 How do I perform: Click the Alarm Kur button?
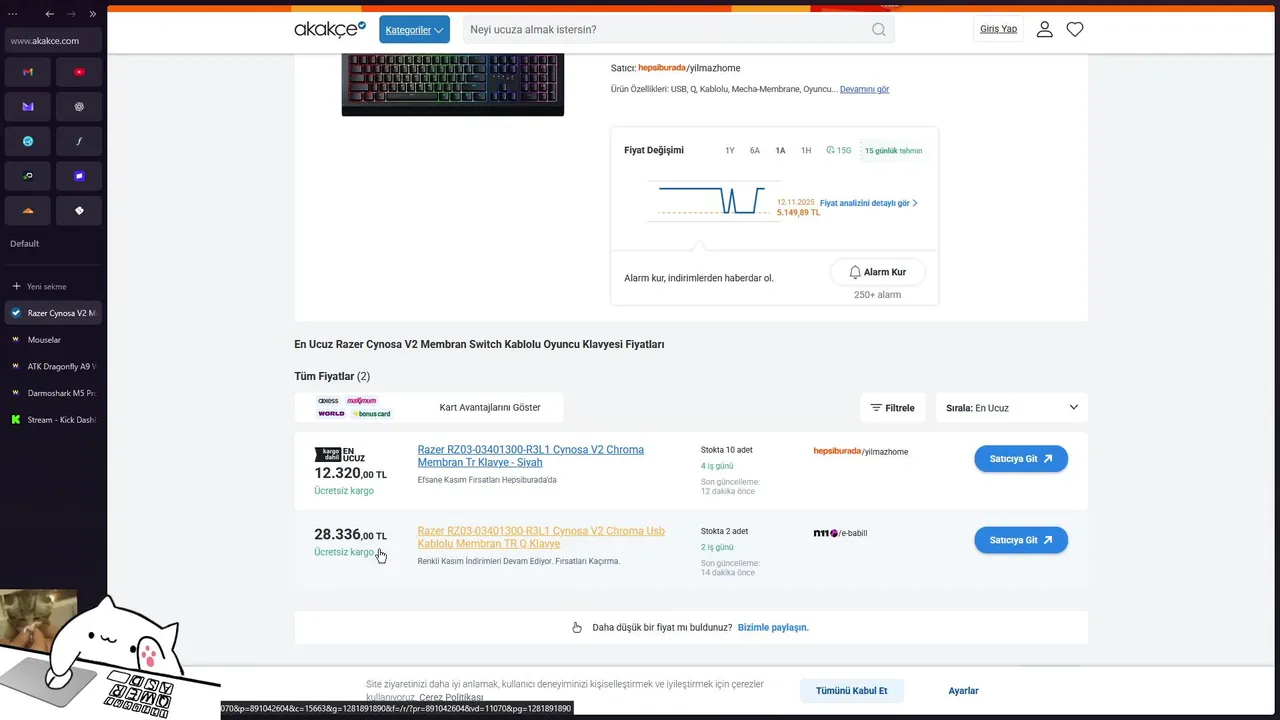(x=877, y=272)
